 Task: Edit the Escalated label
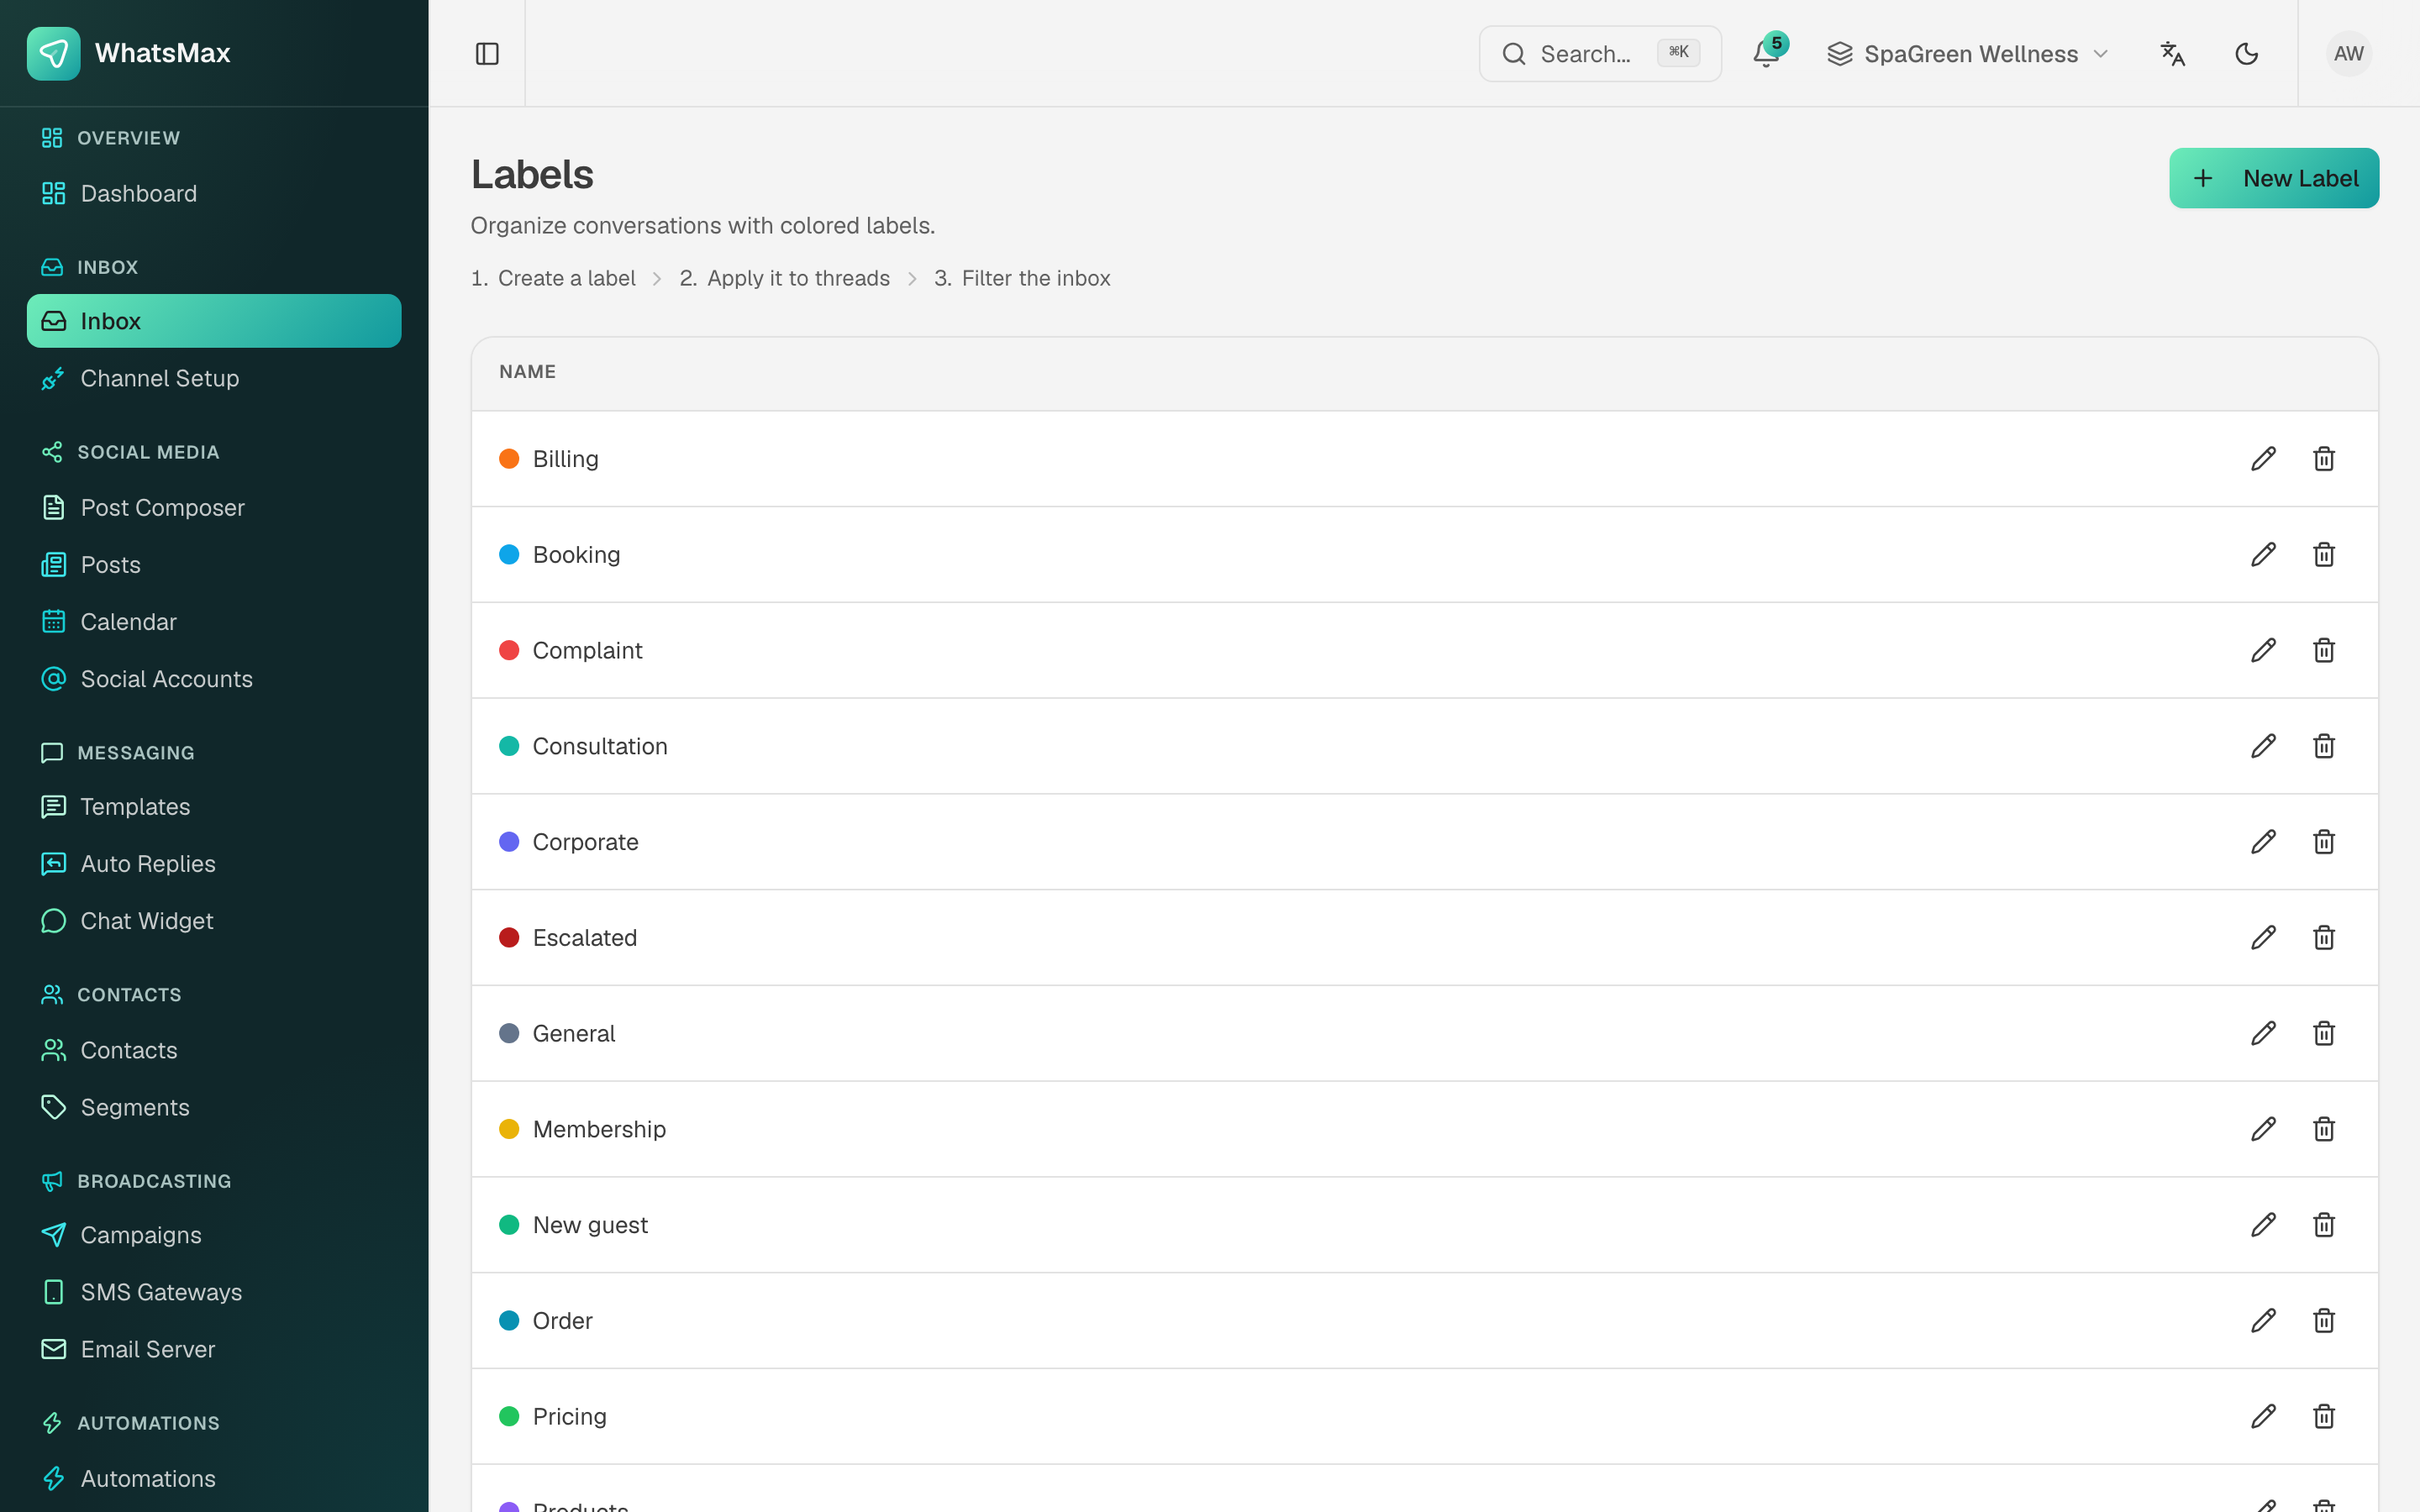[x=2264, y=938]
